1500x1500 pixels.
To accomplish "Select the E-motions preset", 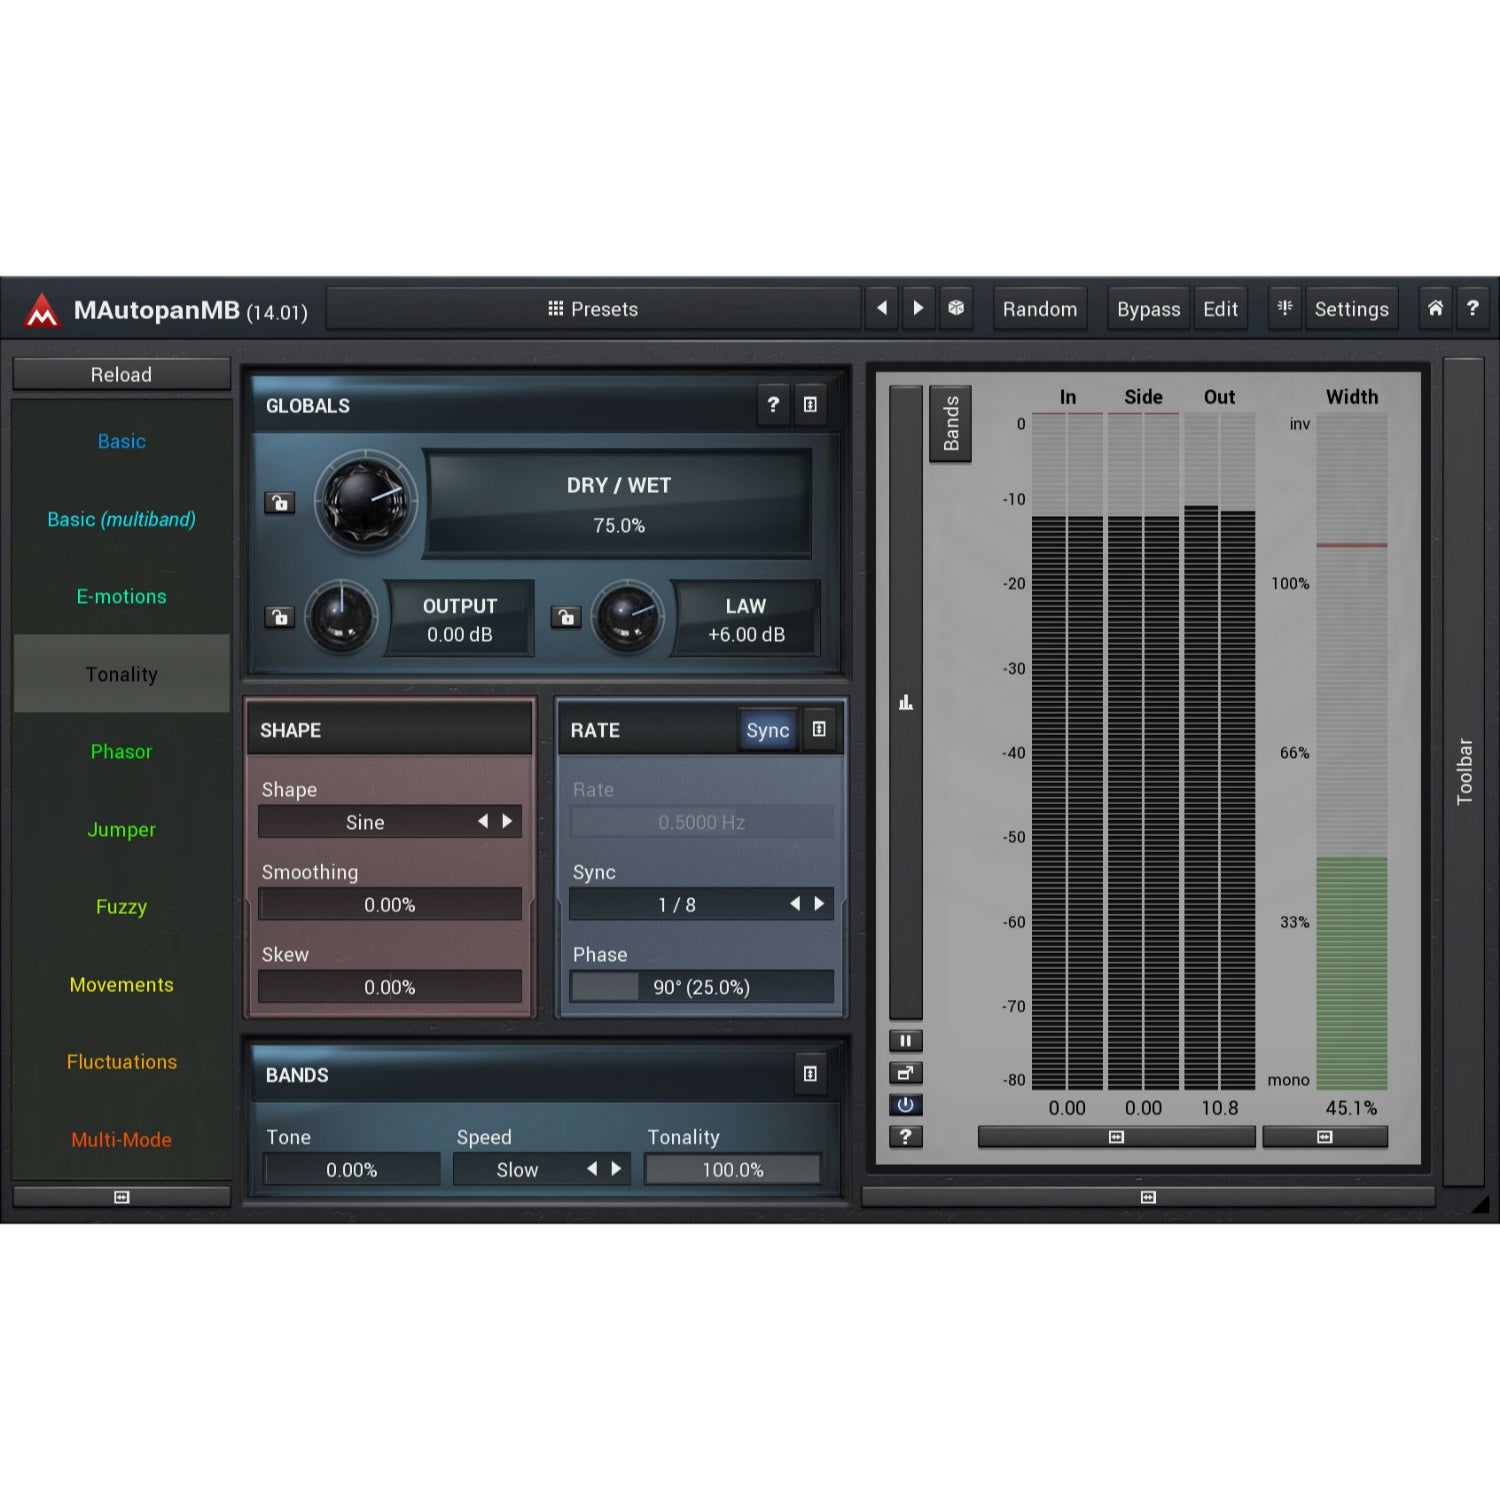I will point(122,596).
